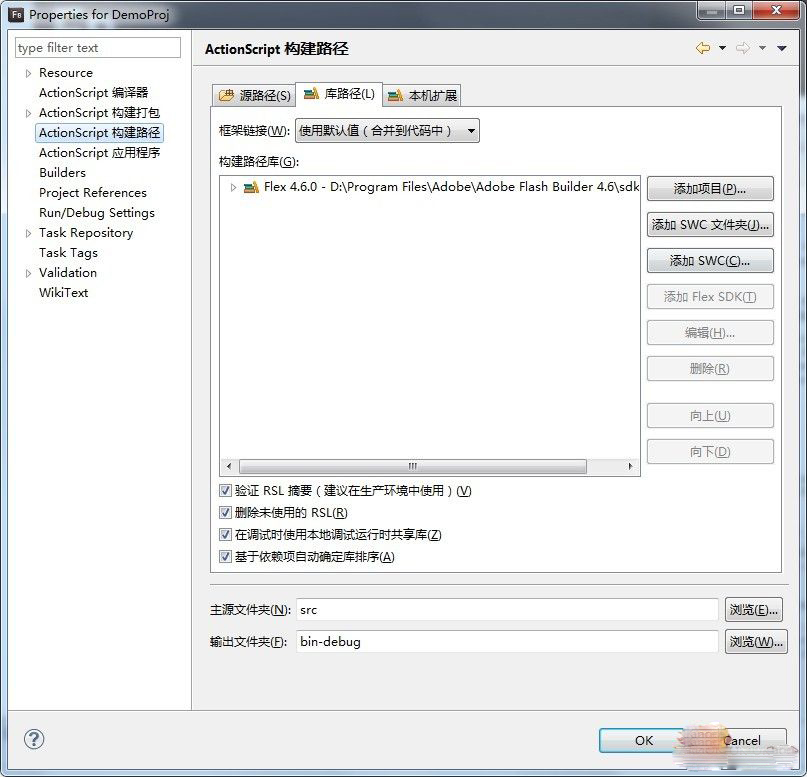807x777 pixels.
Task: Select Task Repository in the tree
Action: click(x=86, y=233)
